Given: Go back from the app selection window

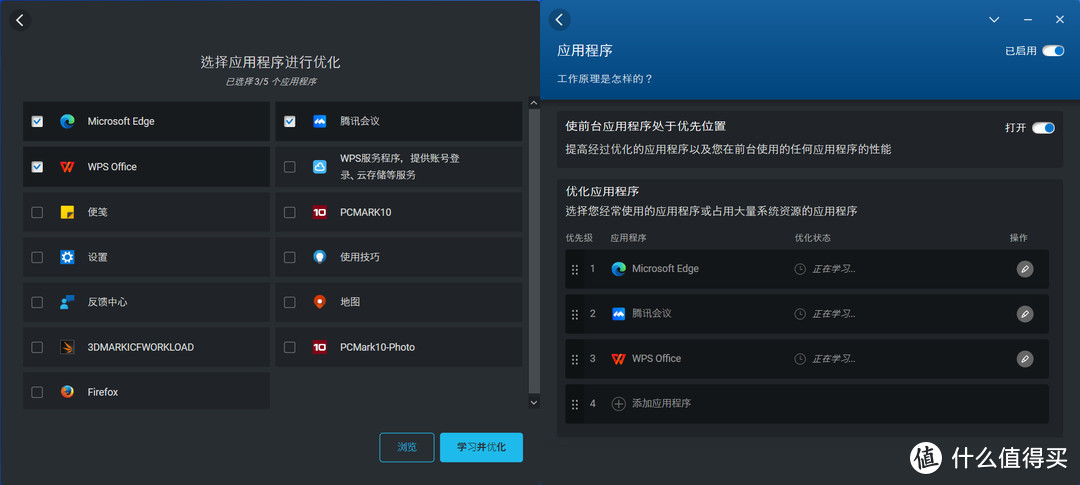Looking at the screenshot, I should click(x=20, y=20).
